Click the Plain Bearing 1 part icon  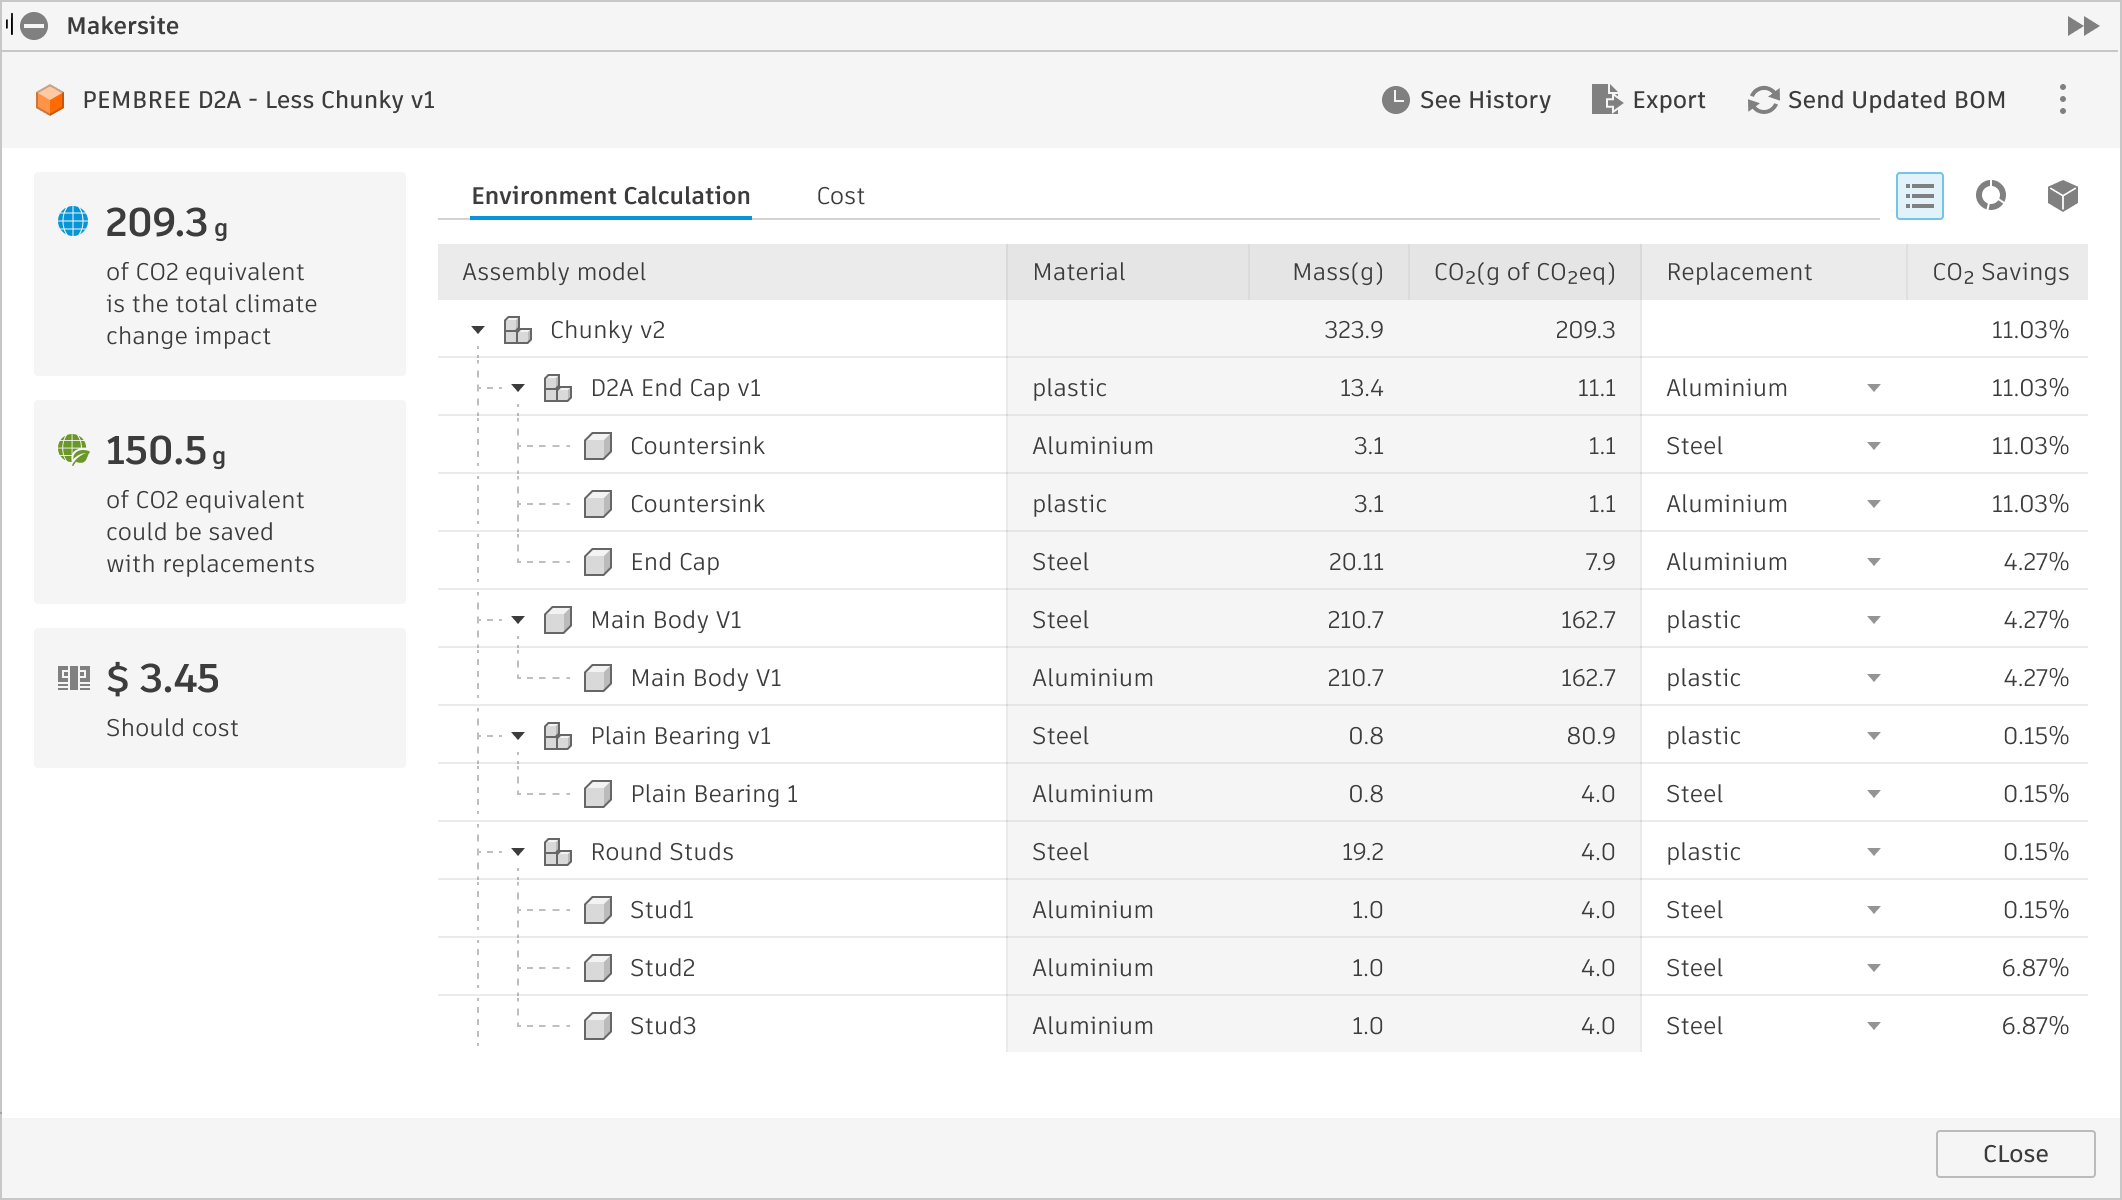coord(597,794)
